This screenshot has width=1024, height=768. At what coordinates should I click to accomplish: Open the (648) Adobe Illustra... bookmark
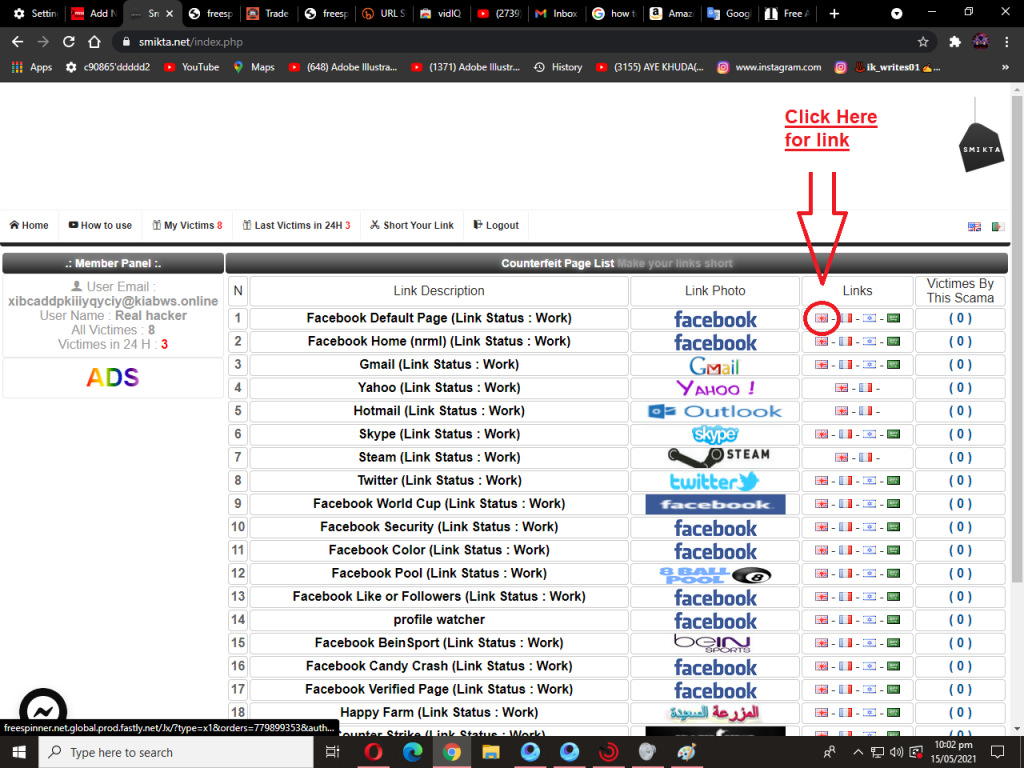(x=343, y=67)
